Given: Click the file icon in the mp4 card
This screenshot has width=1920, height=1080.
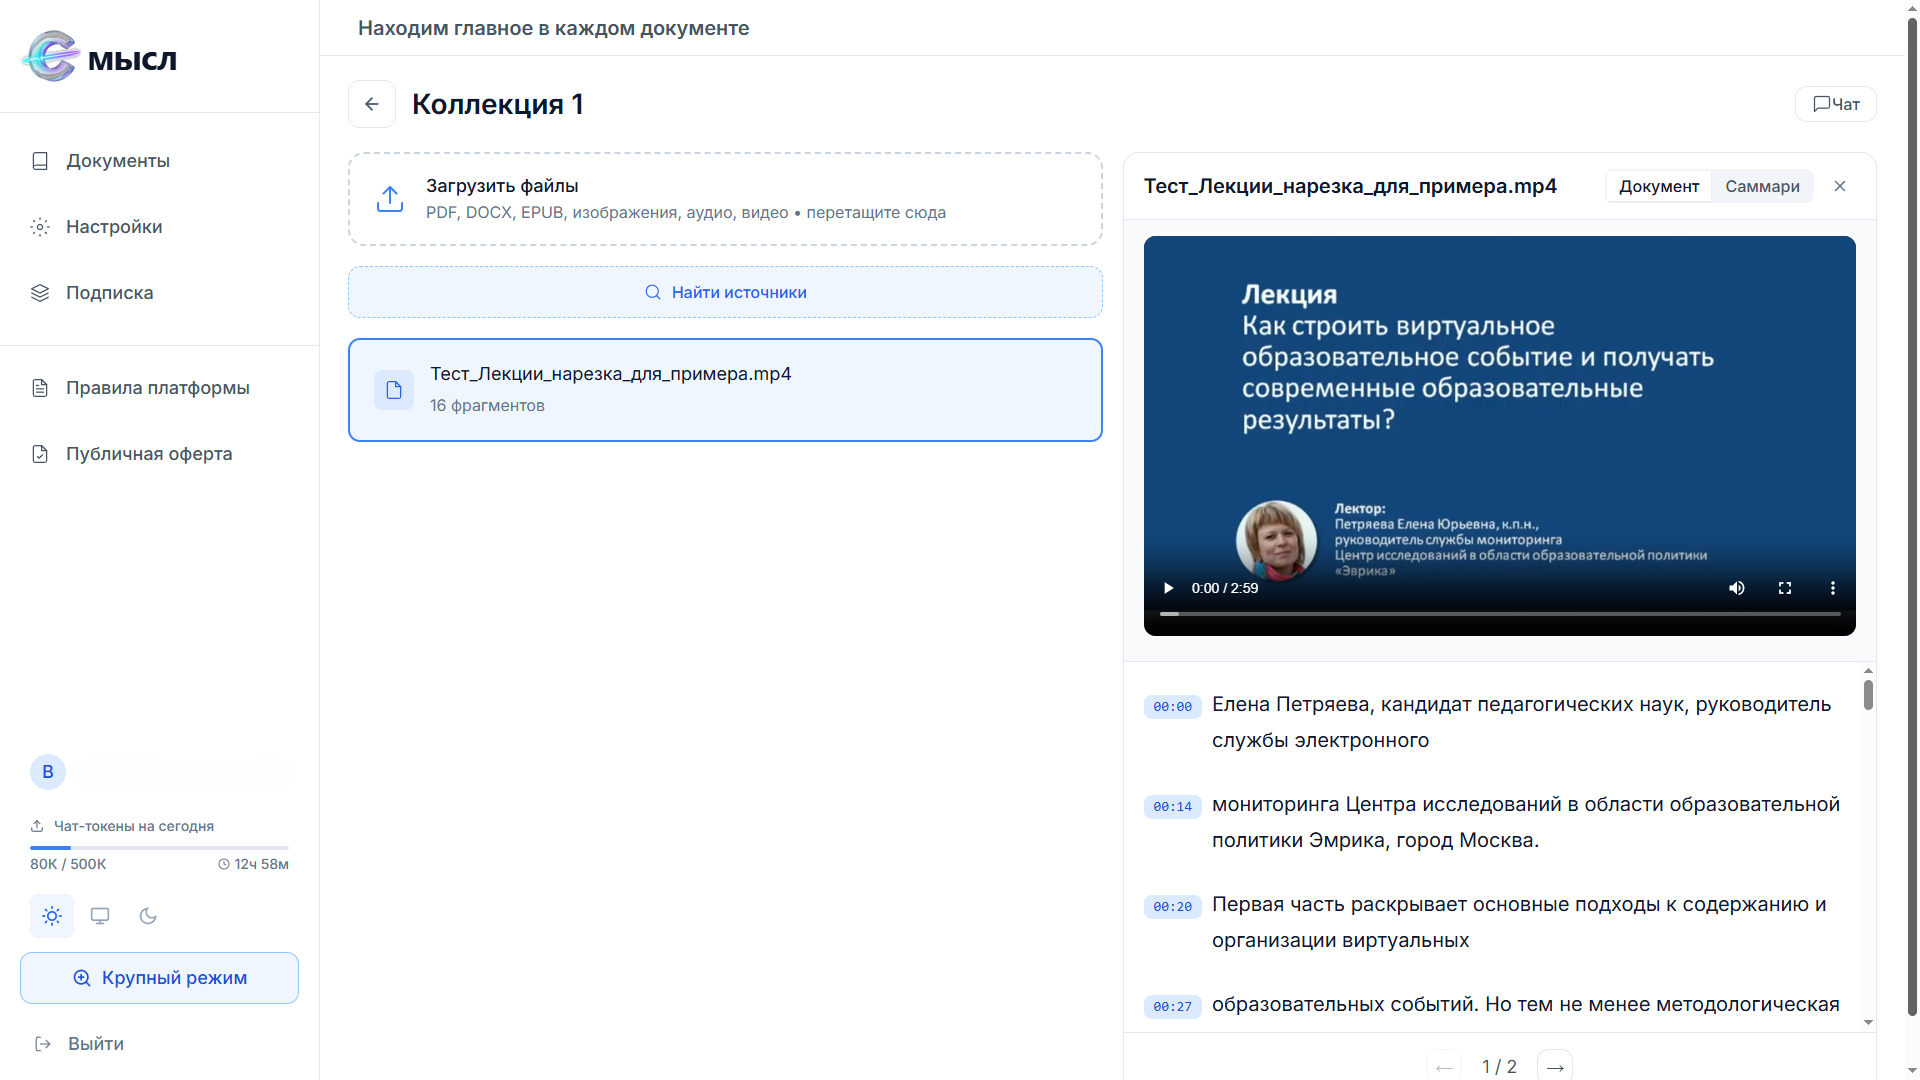Looking at the screenshot, I should pos(394,390).
